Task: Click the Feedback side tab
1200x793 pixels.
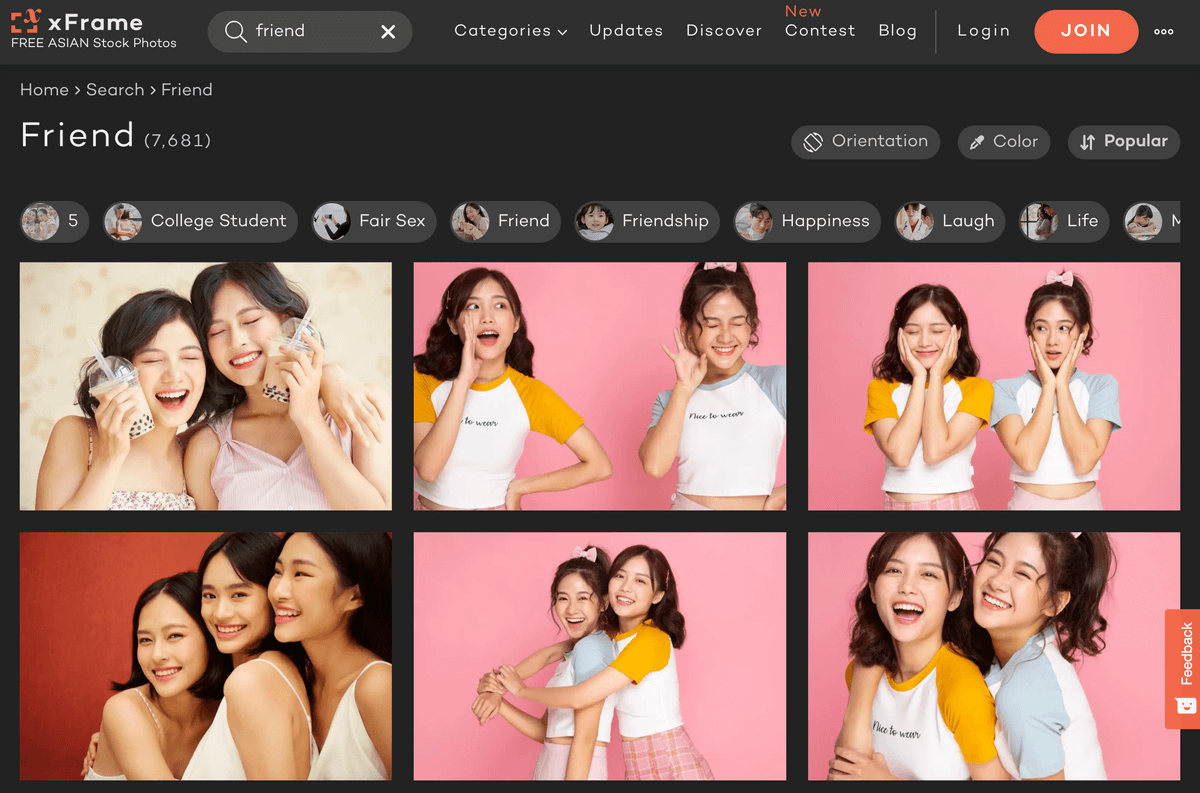Action: (x=1184, y=668)
